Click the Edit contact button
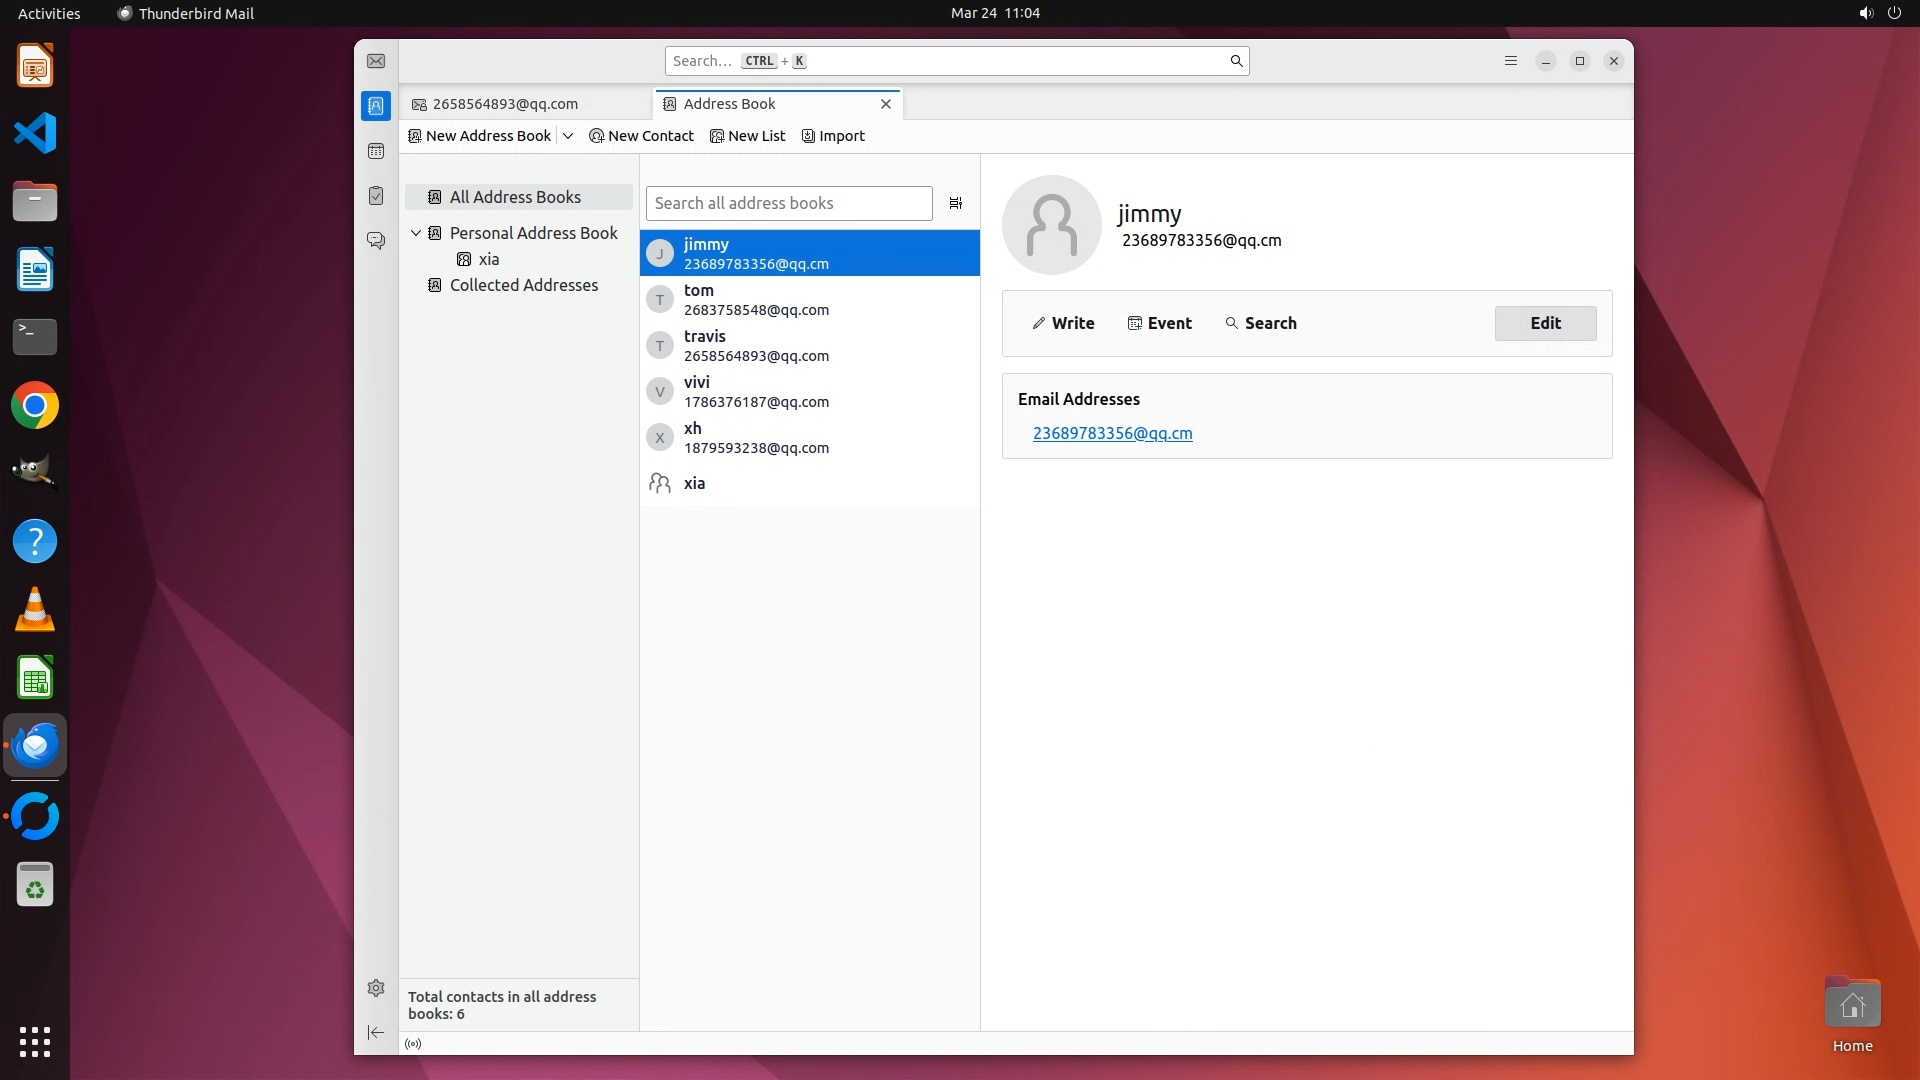Screen dimensions: 1920x1080 1545,323
